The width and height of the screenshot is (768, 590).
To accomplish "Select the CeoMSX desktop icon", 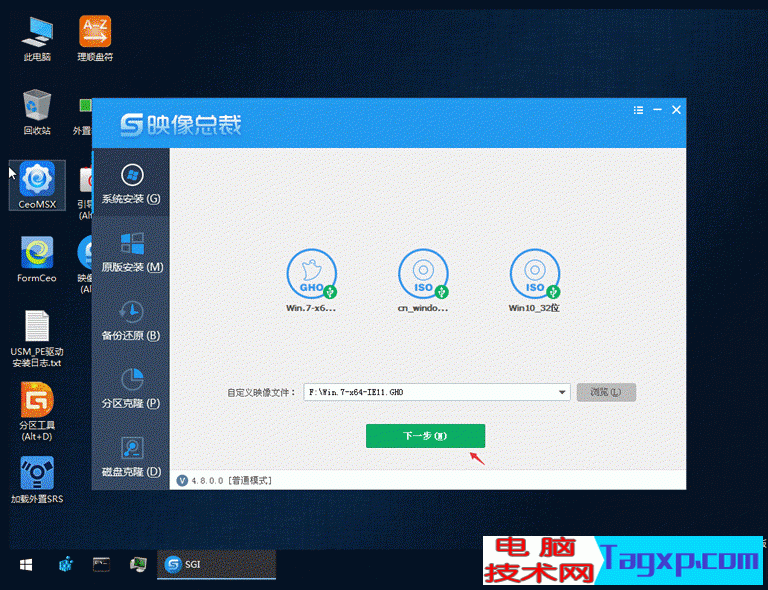I will click(x=37, y=186).
